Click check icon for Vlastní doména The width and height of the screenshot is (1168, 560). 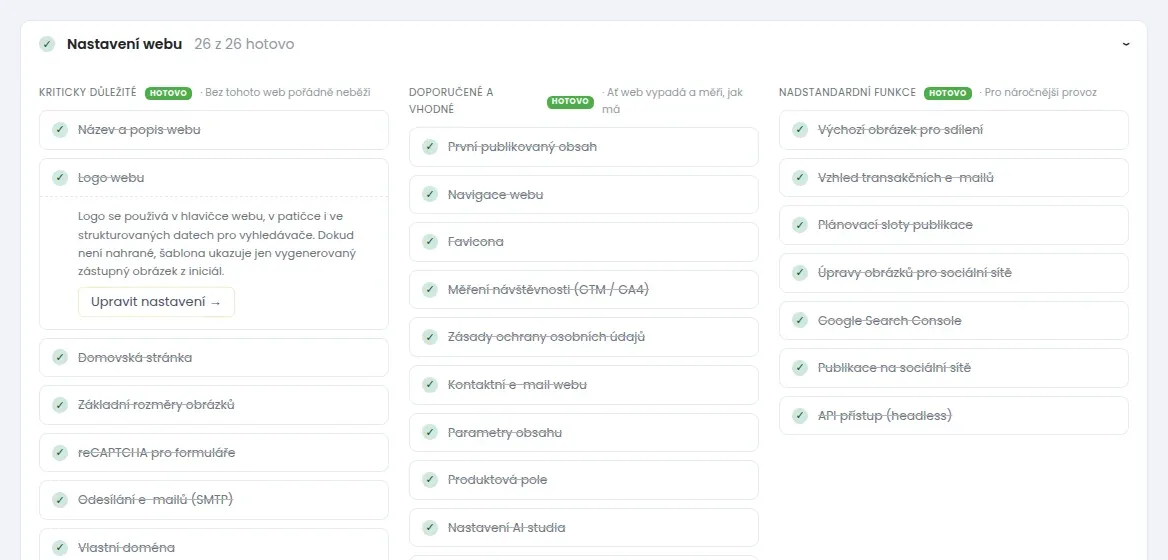point(60,547)
